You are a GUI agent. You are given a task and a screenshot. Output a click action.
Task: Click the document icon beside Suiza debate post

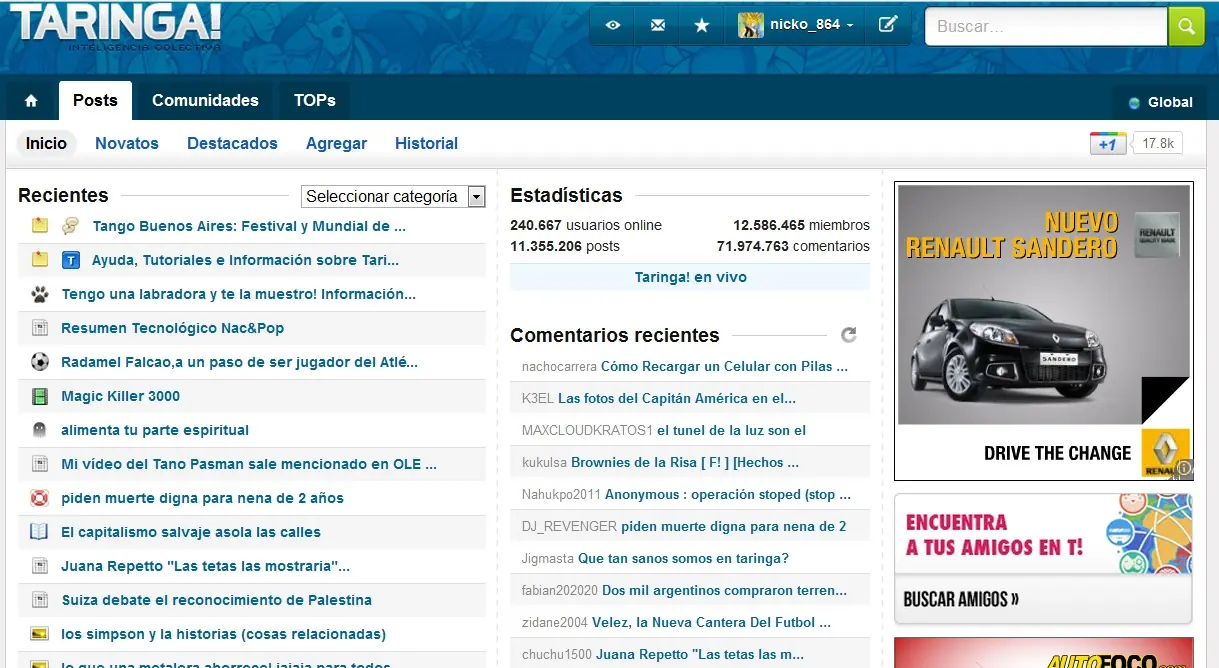pyautogui.click(x=40, y=600)
